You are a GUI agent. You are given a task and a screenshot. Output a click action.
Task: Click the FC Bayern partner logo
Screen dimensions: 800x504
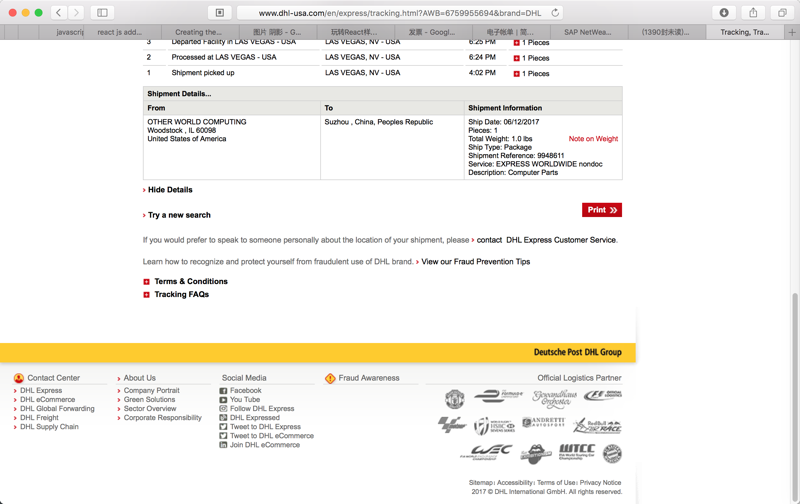(612, 453)
